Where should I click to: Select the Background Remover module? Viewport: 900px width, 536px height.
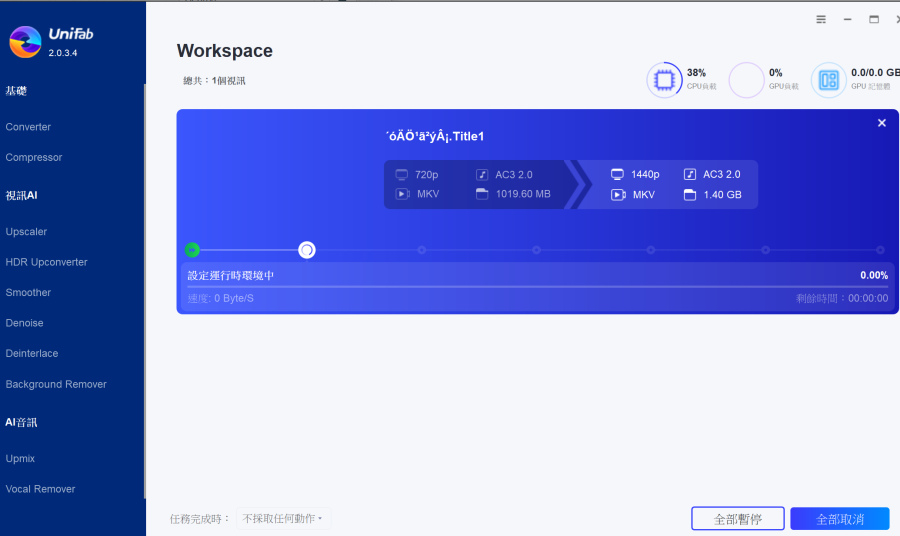pyautogui.click(x=56, y=384)
